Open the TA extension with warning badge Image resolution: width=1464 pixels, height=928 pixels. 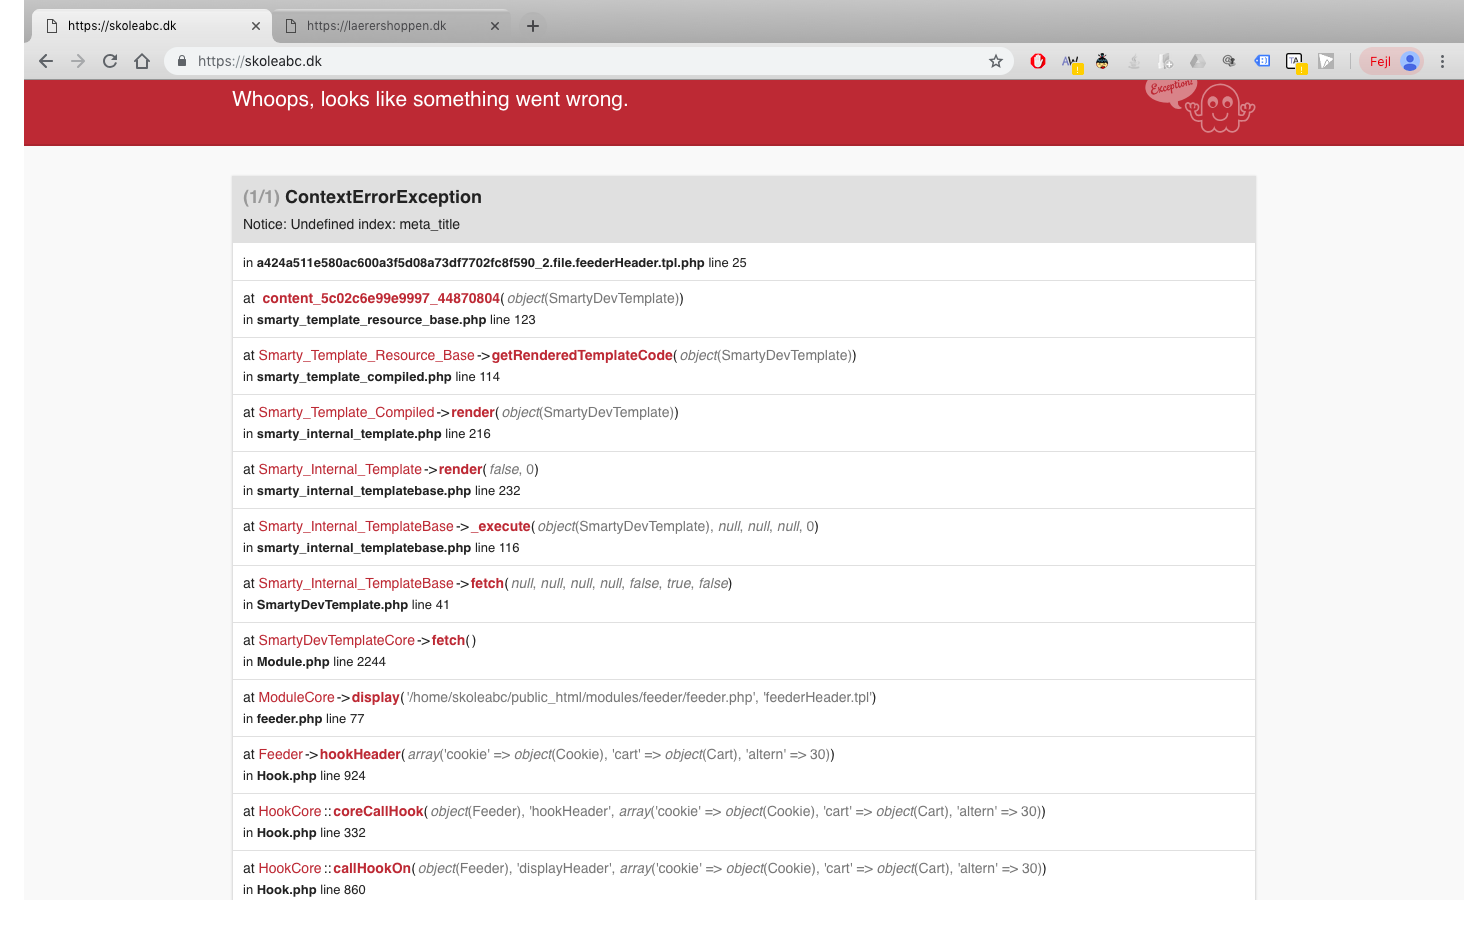1295,62
